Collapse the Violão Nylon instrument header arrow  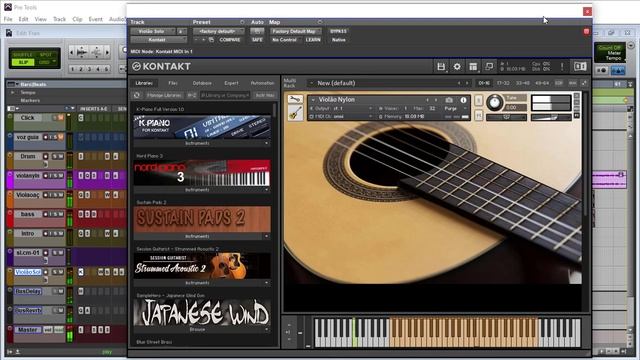(313, 100)
